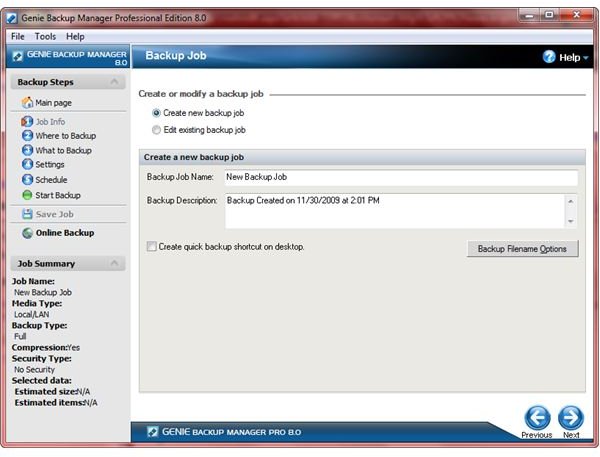600x457 pixels.
Task: Click the 'No Security' value in summary
Action: tap(34, 370)
